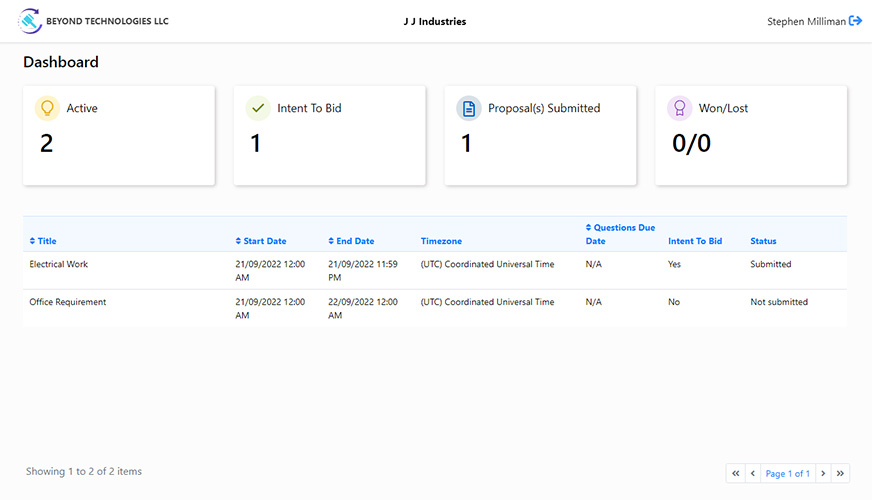
Task: Click the lightbulb icon on Active card
Action: [46, 108]
